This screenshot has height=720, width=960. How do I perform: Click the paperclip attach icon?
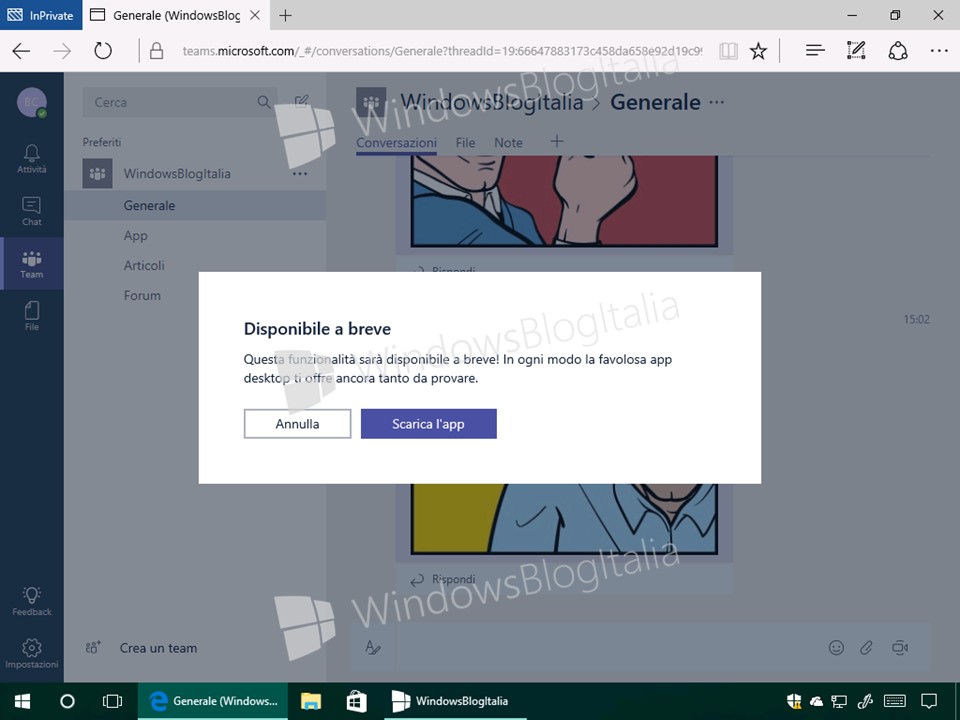866,648
